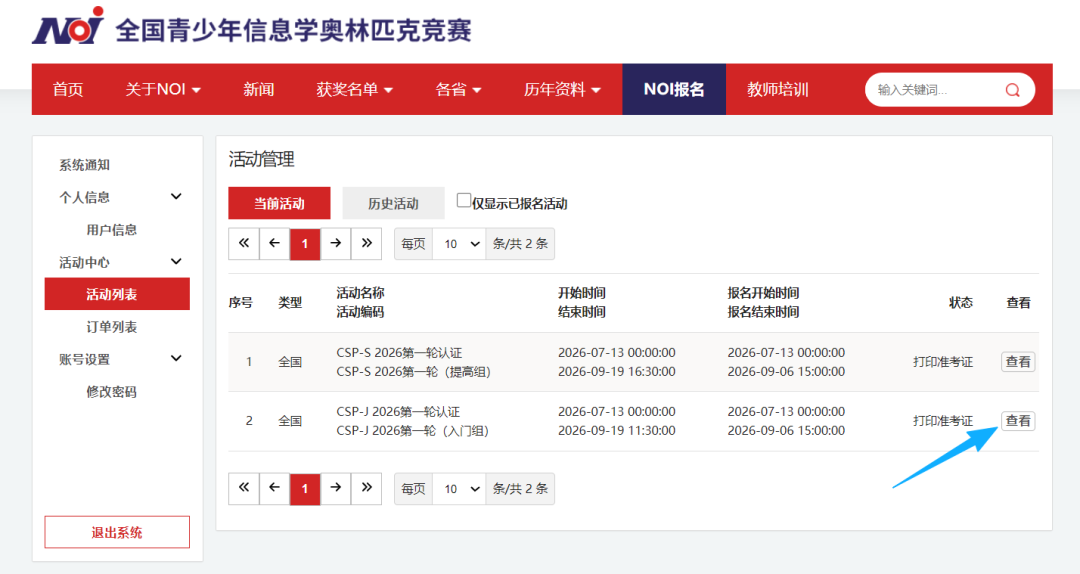The width and height of the screenshot is (1080, 574).
Task: Switch to 历史活动 tab
Action: [x=393, y=203]
